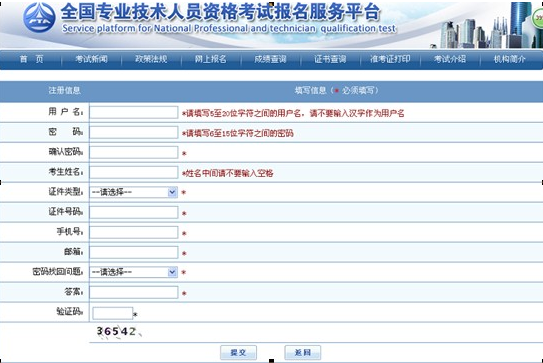This screenshot has width=543, height=363.
Task: Click the 密码找回问题 label
Action: (x=57, y=271)
